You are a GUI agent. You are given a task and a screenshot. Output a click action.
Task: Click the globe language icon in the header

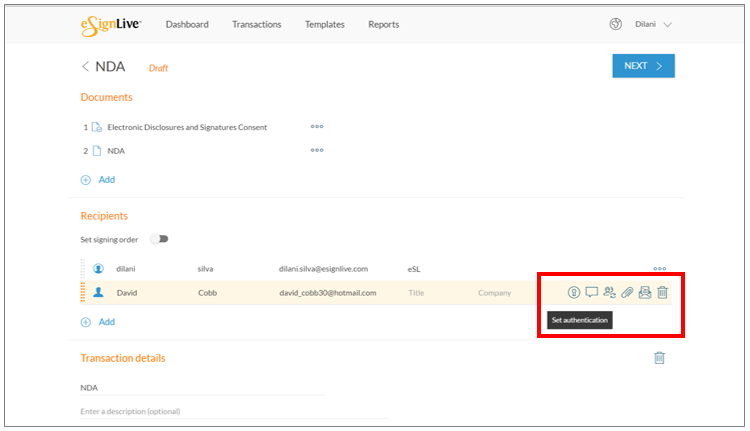616,24
